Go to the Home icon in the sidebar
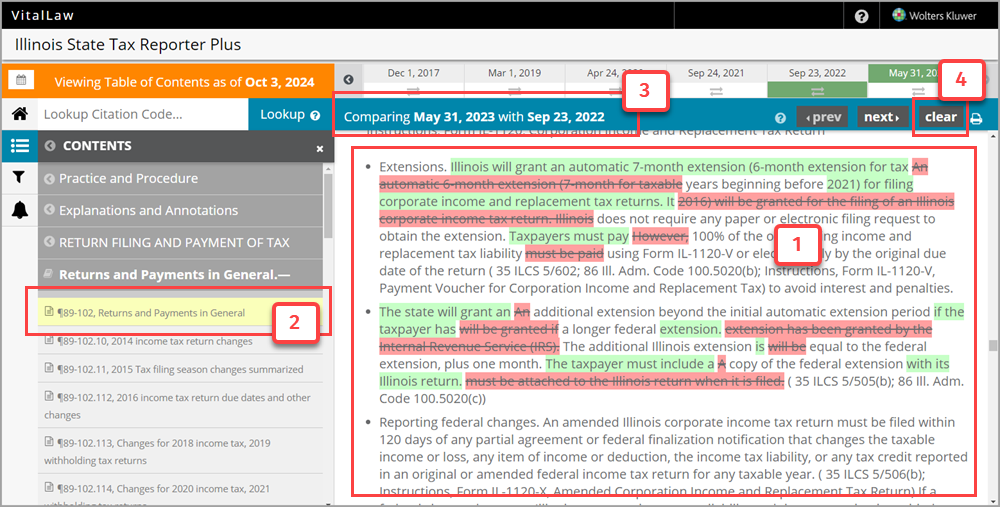Image resolution: width=1000 pixels, height=507 pixels. (20, 114)
